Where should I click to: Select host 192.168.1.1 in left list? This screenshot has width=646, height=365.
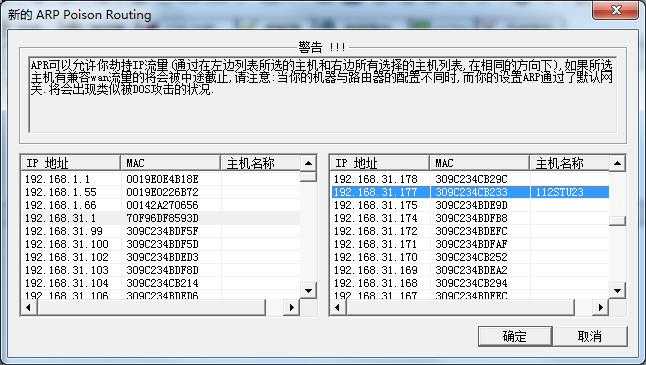point(161,179)
